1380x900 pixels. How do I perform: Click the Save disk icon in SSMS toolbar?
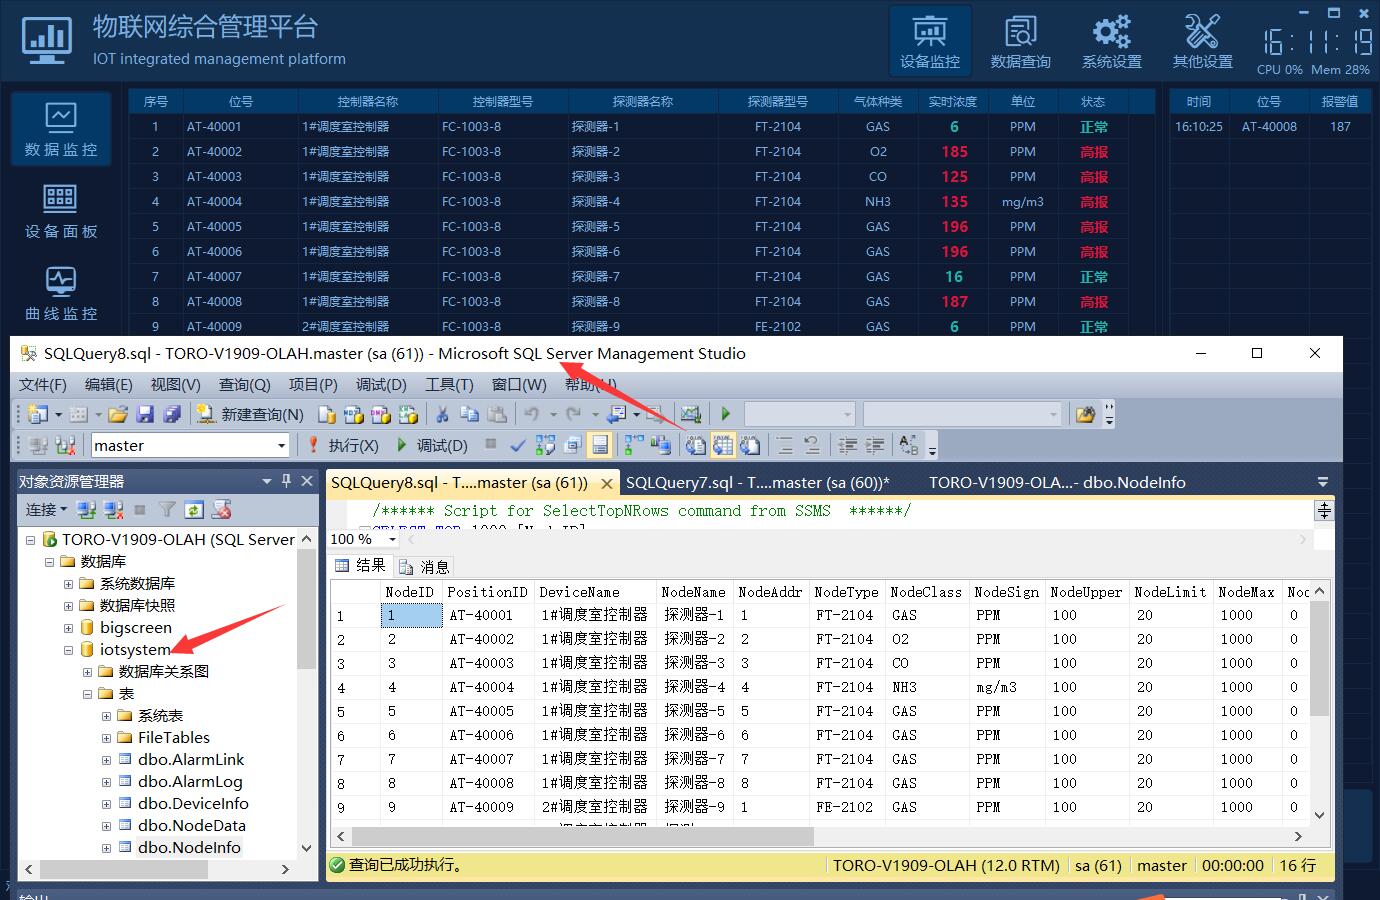click(145, 414)
